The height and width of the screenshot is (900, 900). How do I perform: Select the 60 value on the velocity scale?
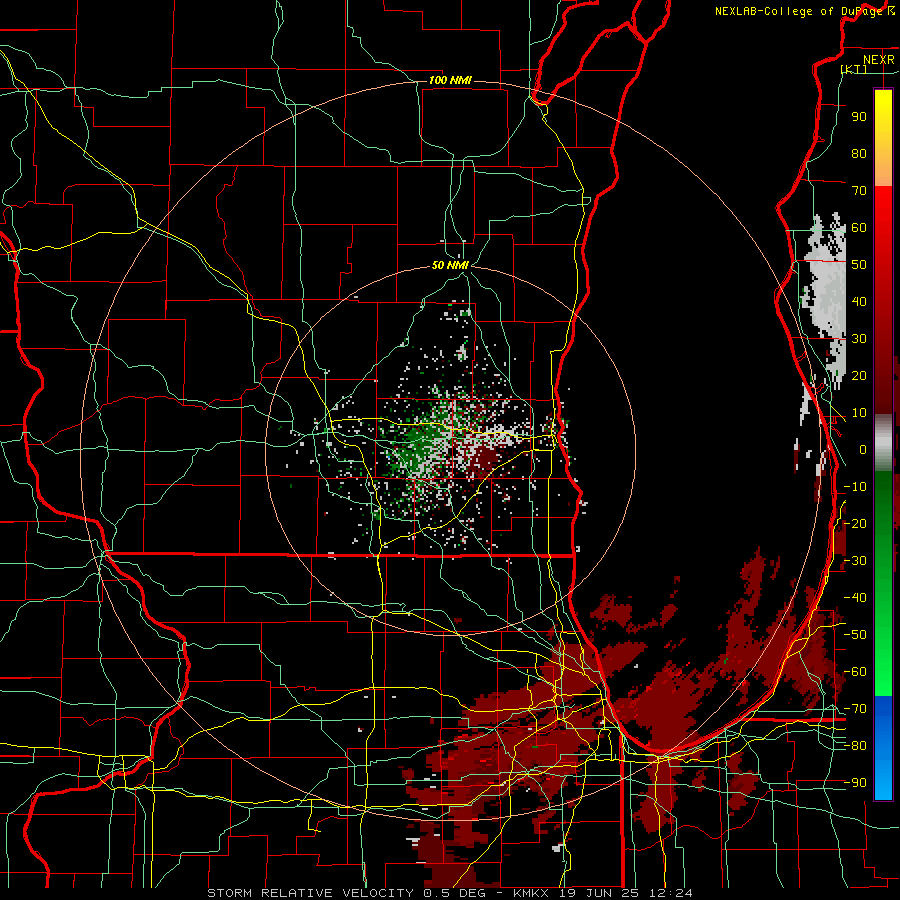coord(859,227)
